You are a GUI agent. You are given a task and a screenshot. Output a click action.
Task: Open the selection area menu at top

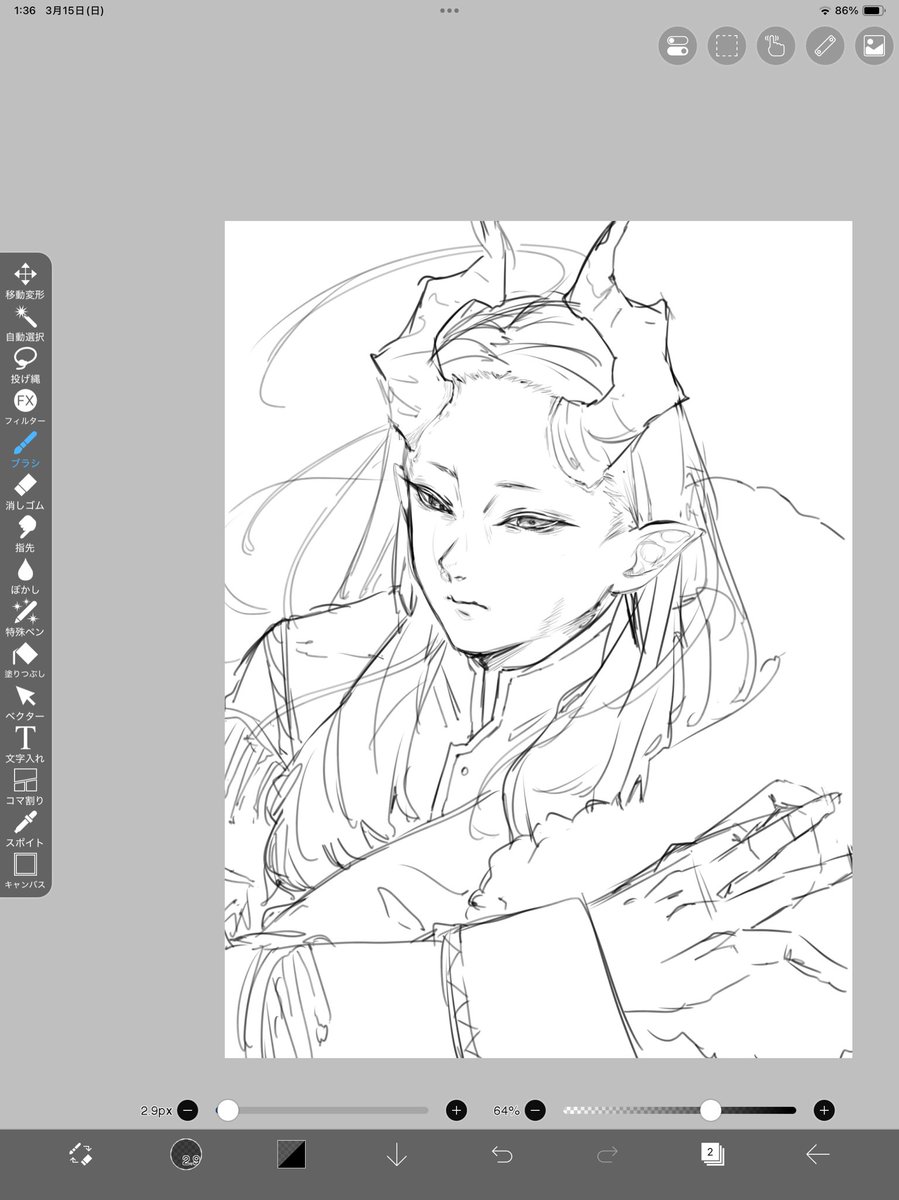coord(727,46)
